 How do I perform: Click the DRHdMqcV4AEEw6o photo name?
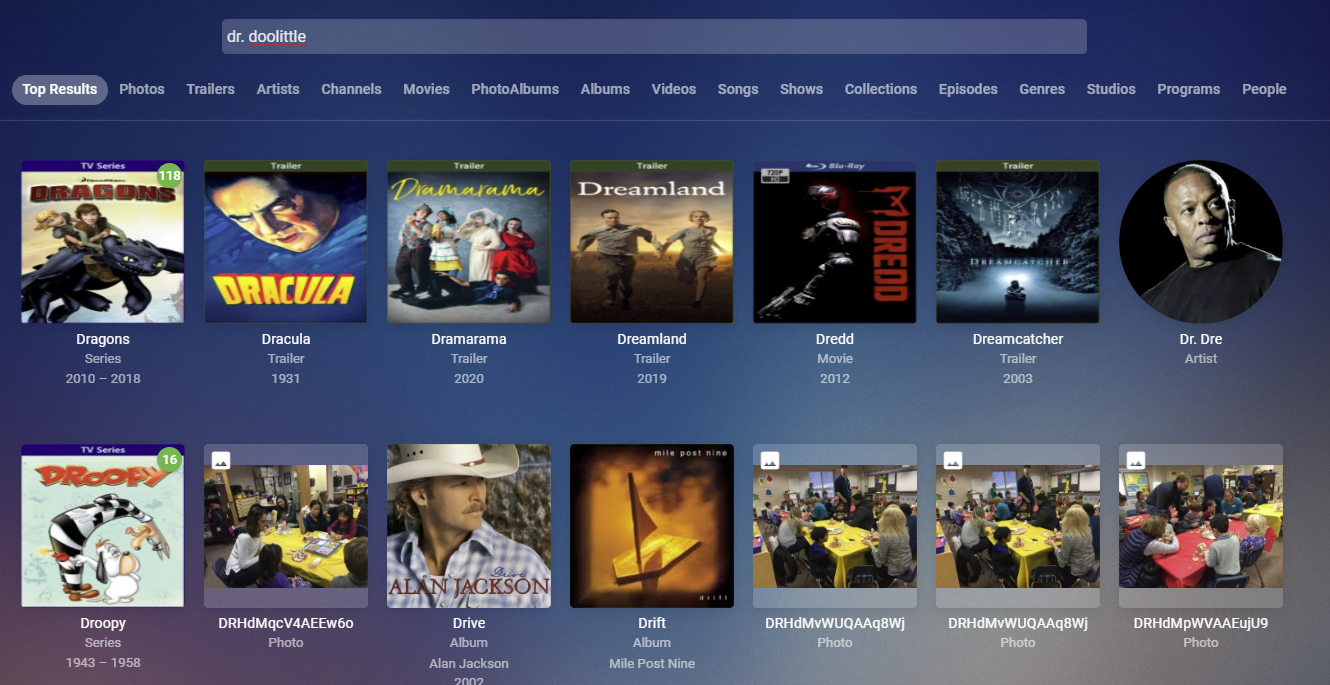click(x=286, y=623)
